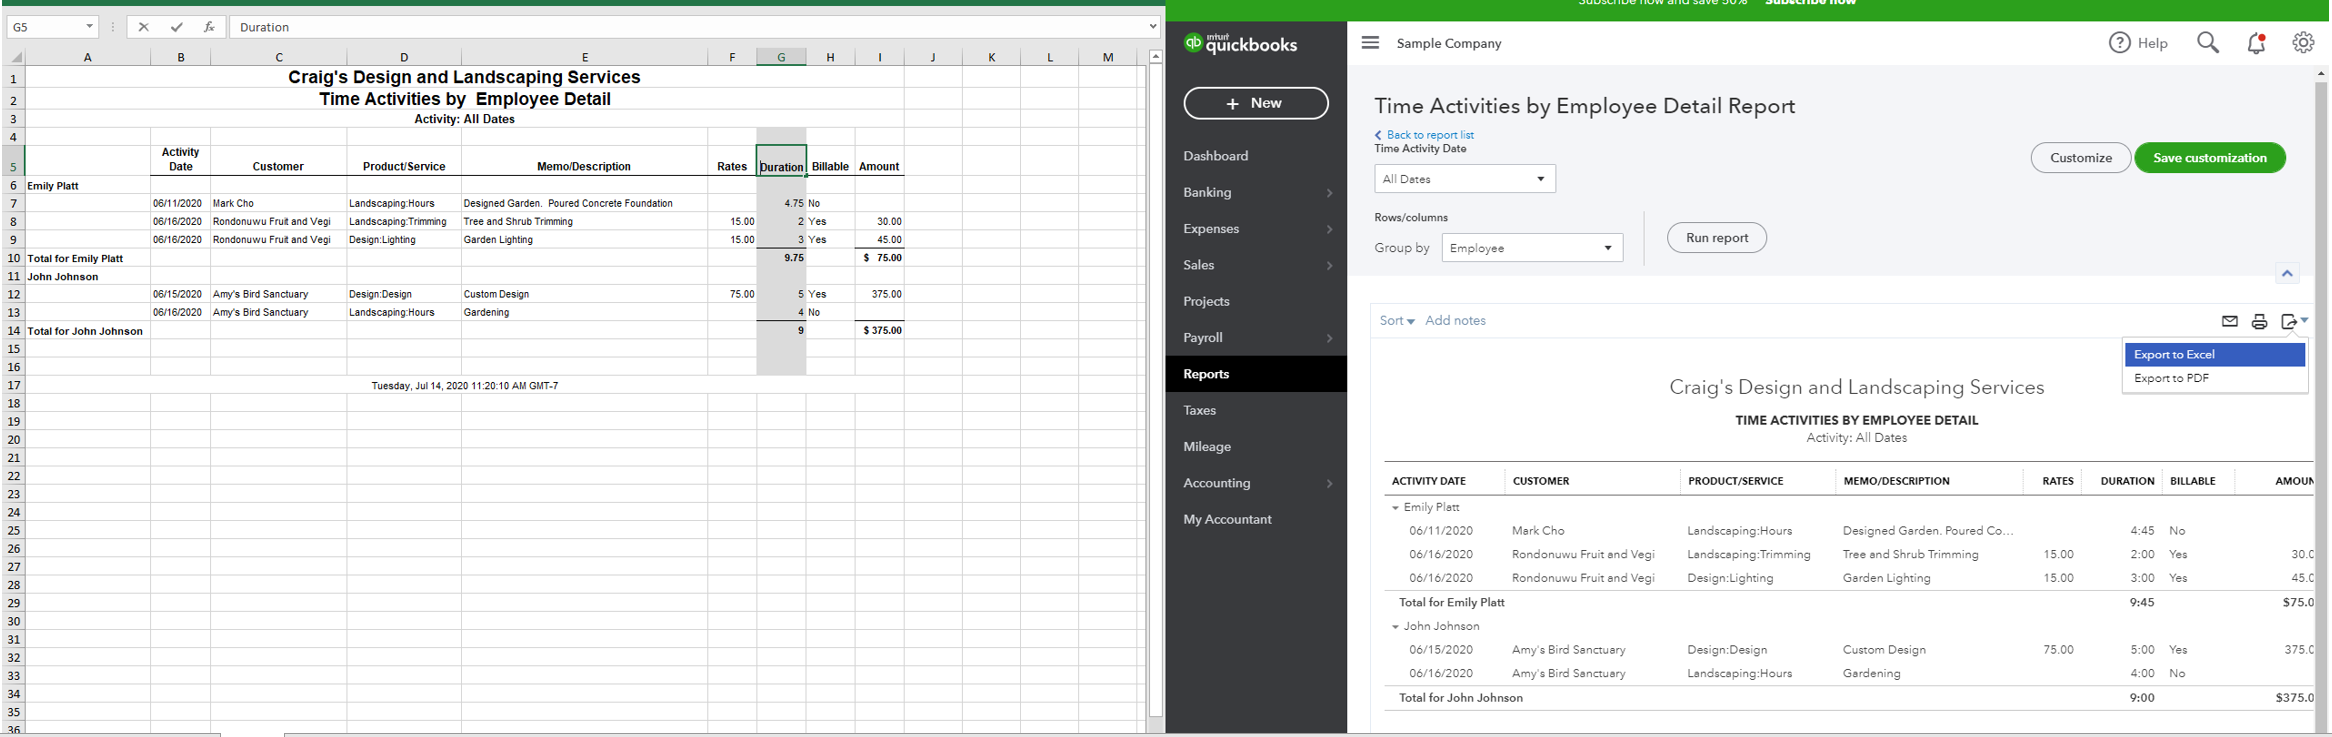Viewport: 2332px width, 737px height.
Task: Click Run report
Action: pyautogui.click(x=1716, y=238)
